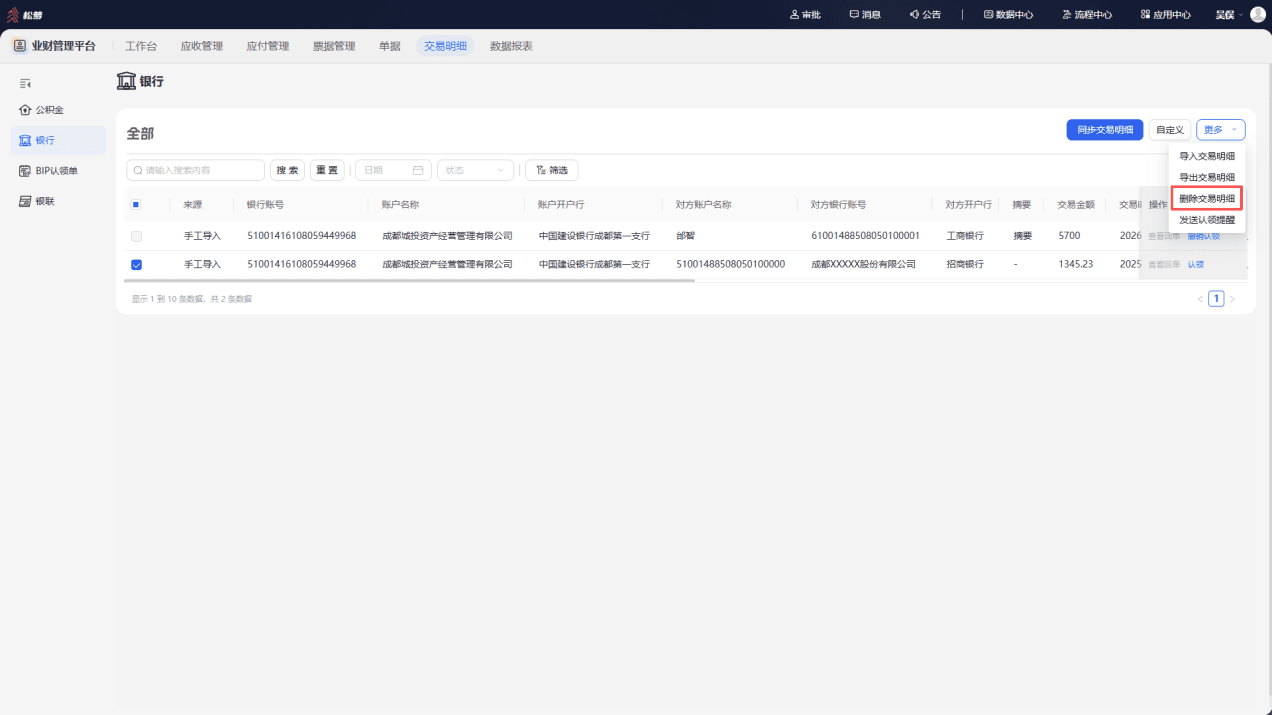Click 查看回单 in 成都XXXXX股份有限公司 row

pyautogui.click(x=1164, y=265)
